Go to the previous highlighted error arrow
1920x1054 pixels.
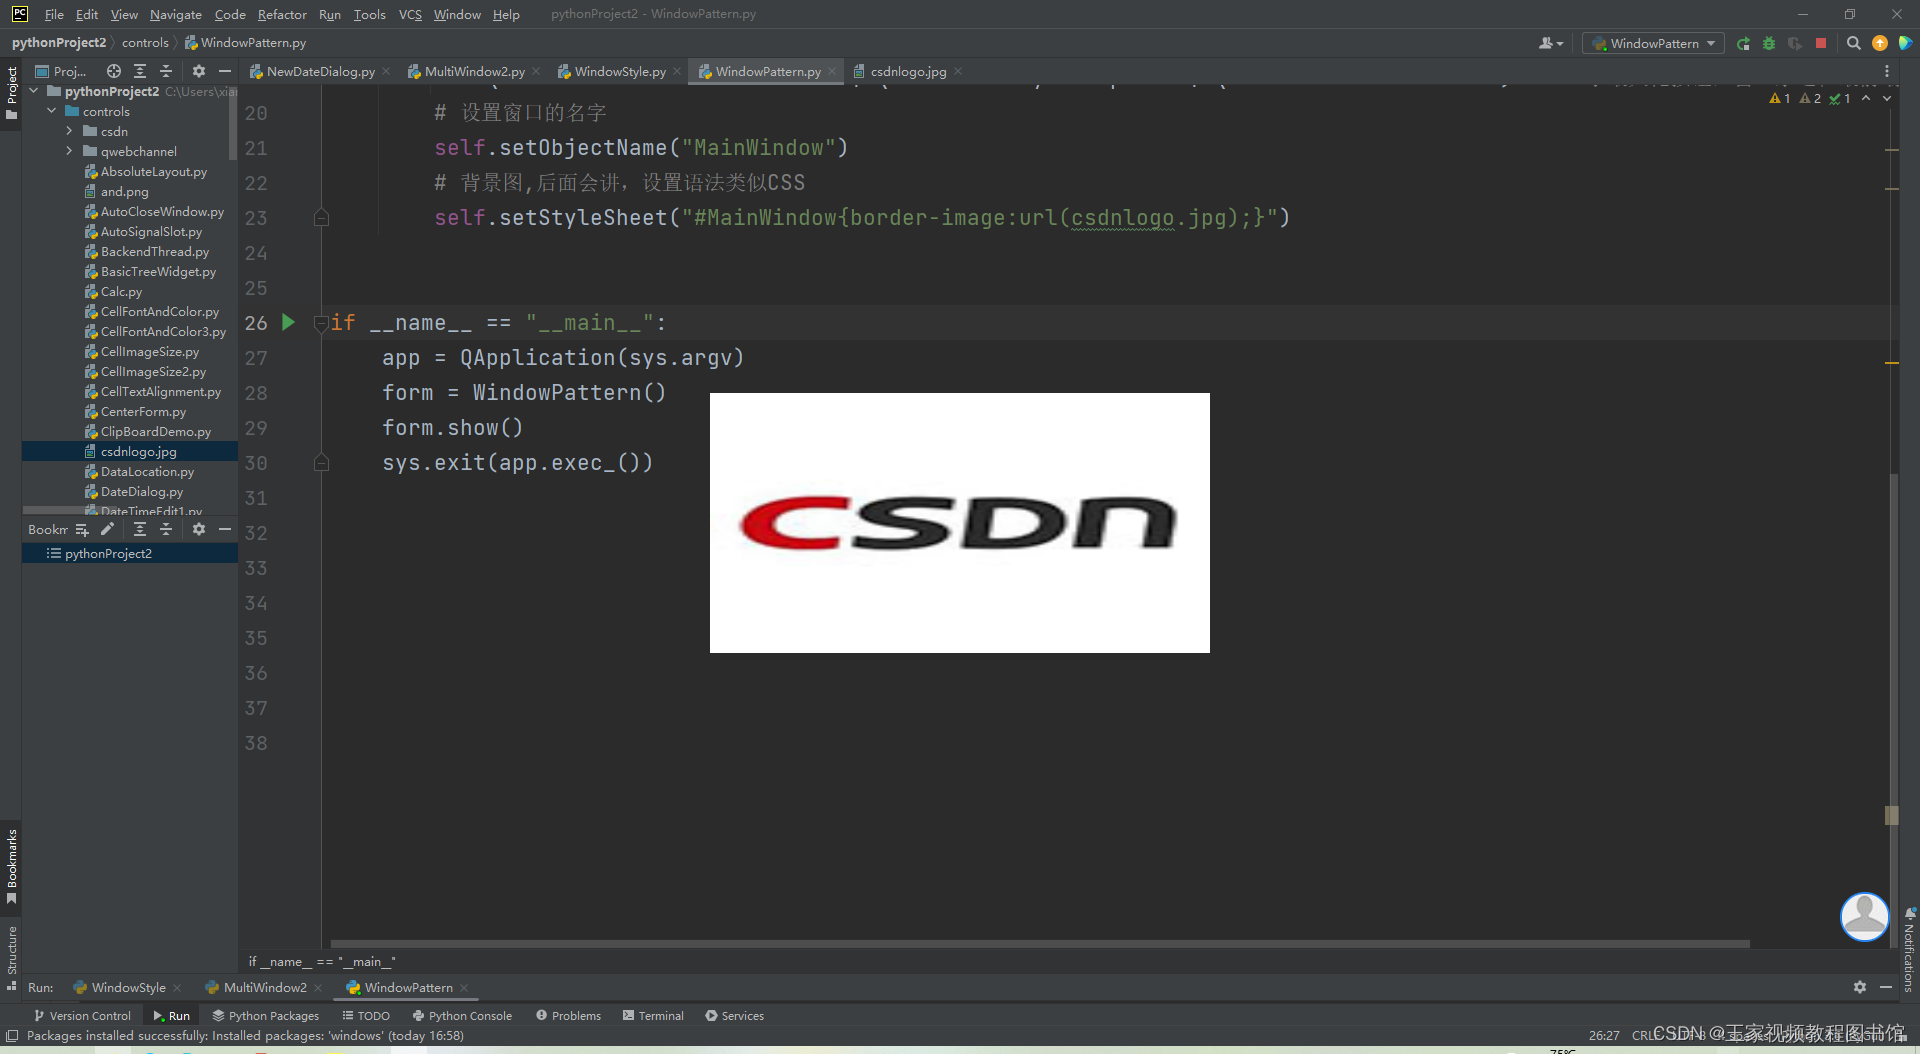[1866, 98]
